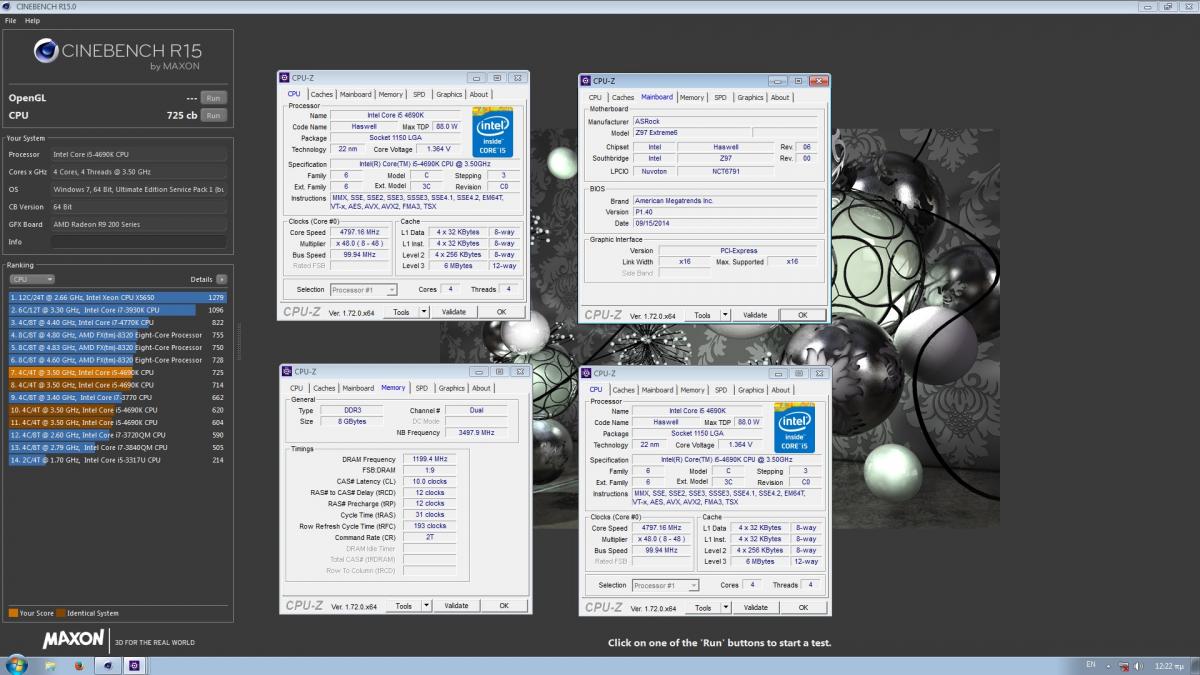Click the Cinebench icon in its title bar
The width and height of the screenshot is (1200, 675).
[x=5, y=7]
